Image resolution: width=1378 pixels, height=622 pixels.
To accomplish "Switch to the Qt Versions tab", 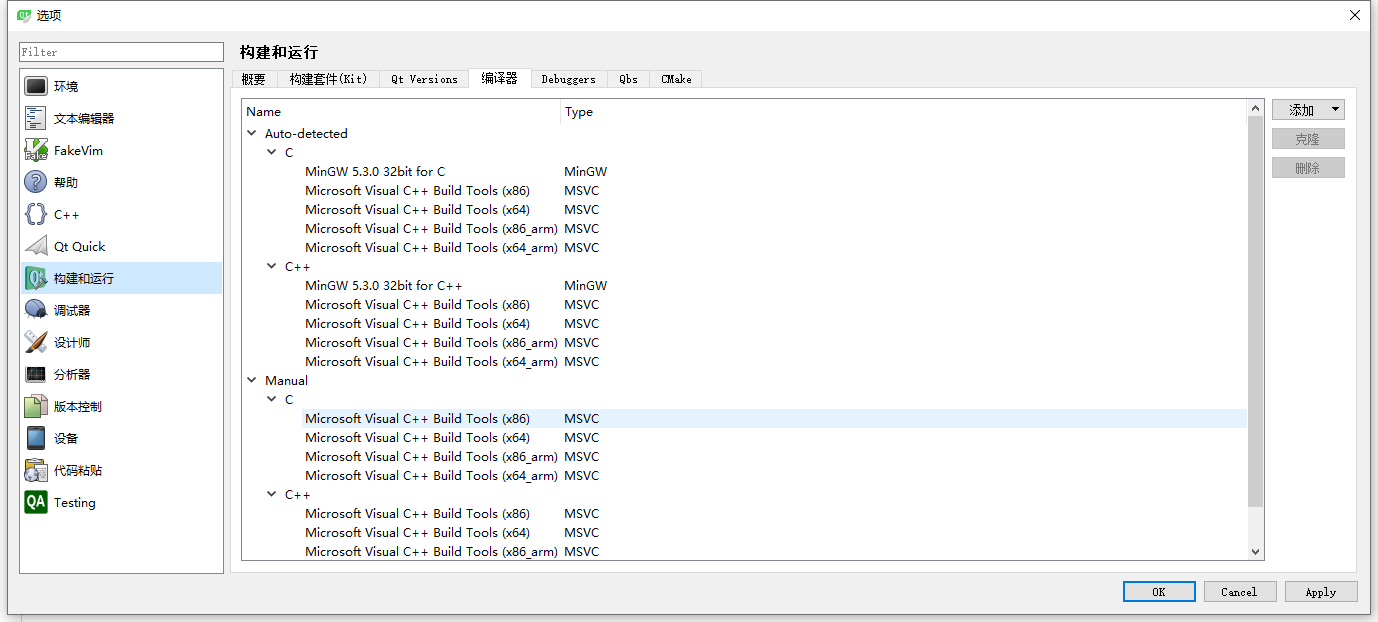I will [x=423, y=79].
